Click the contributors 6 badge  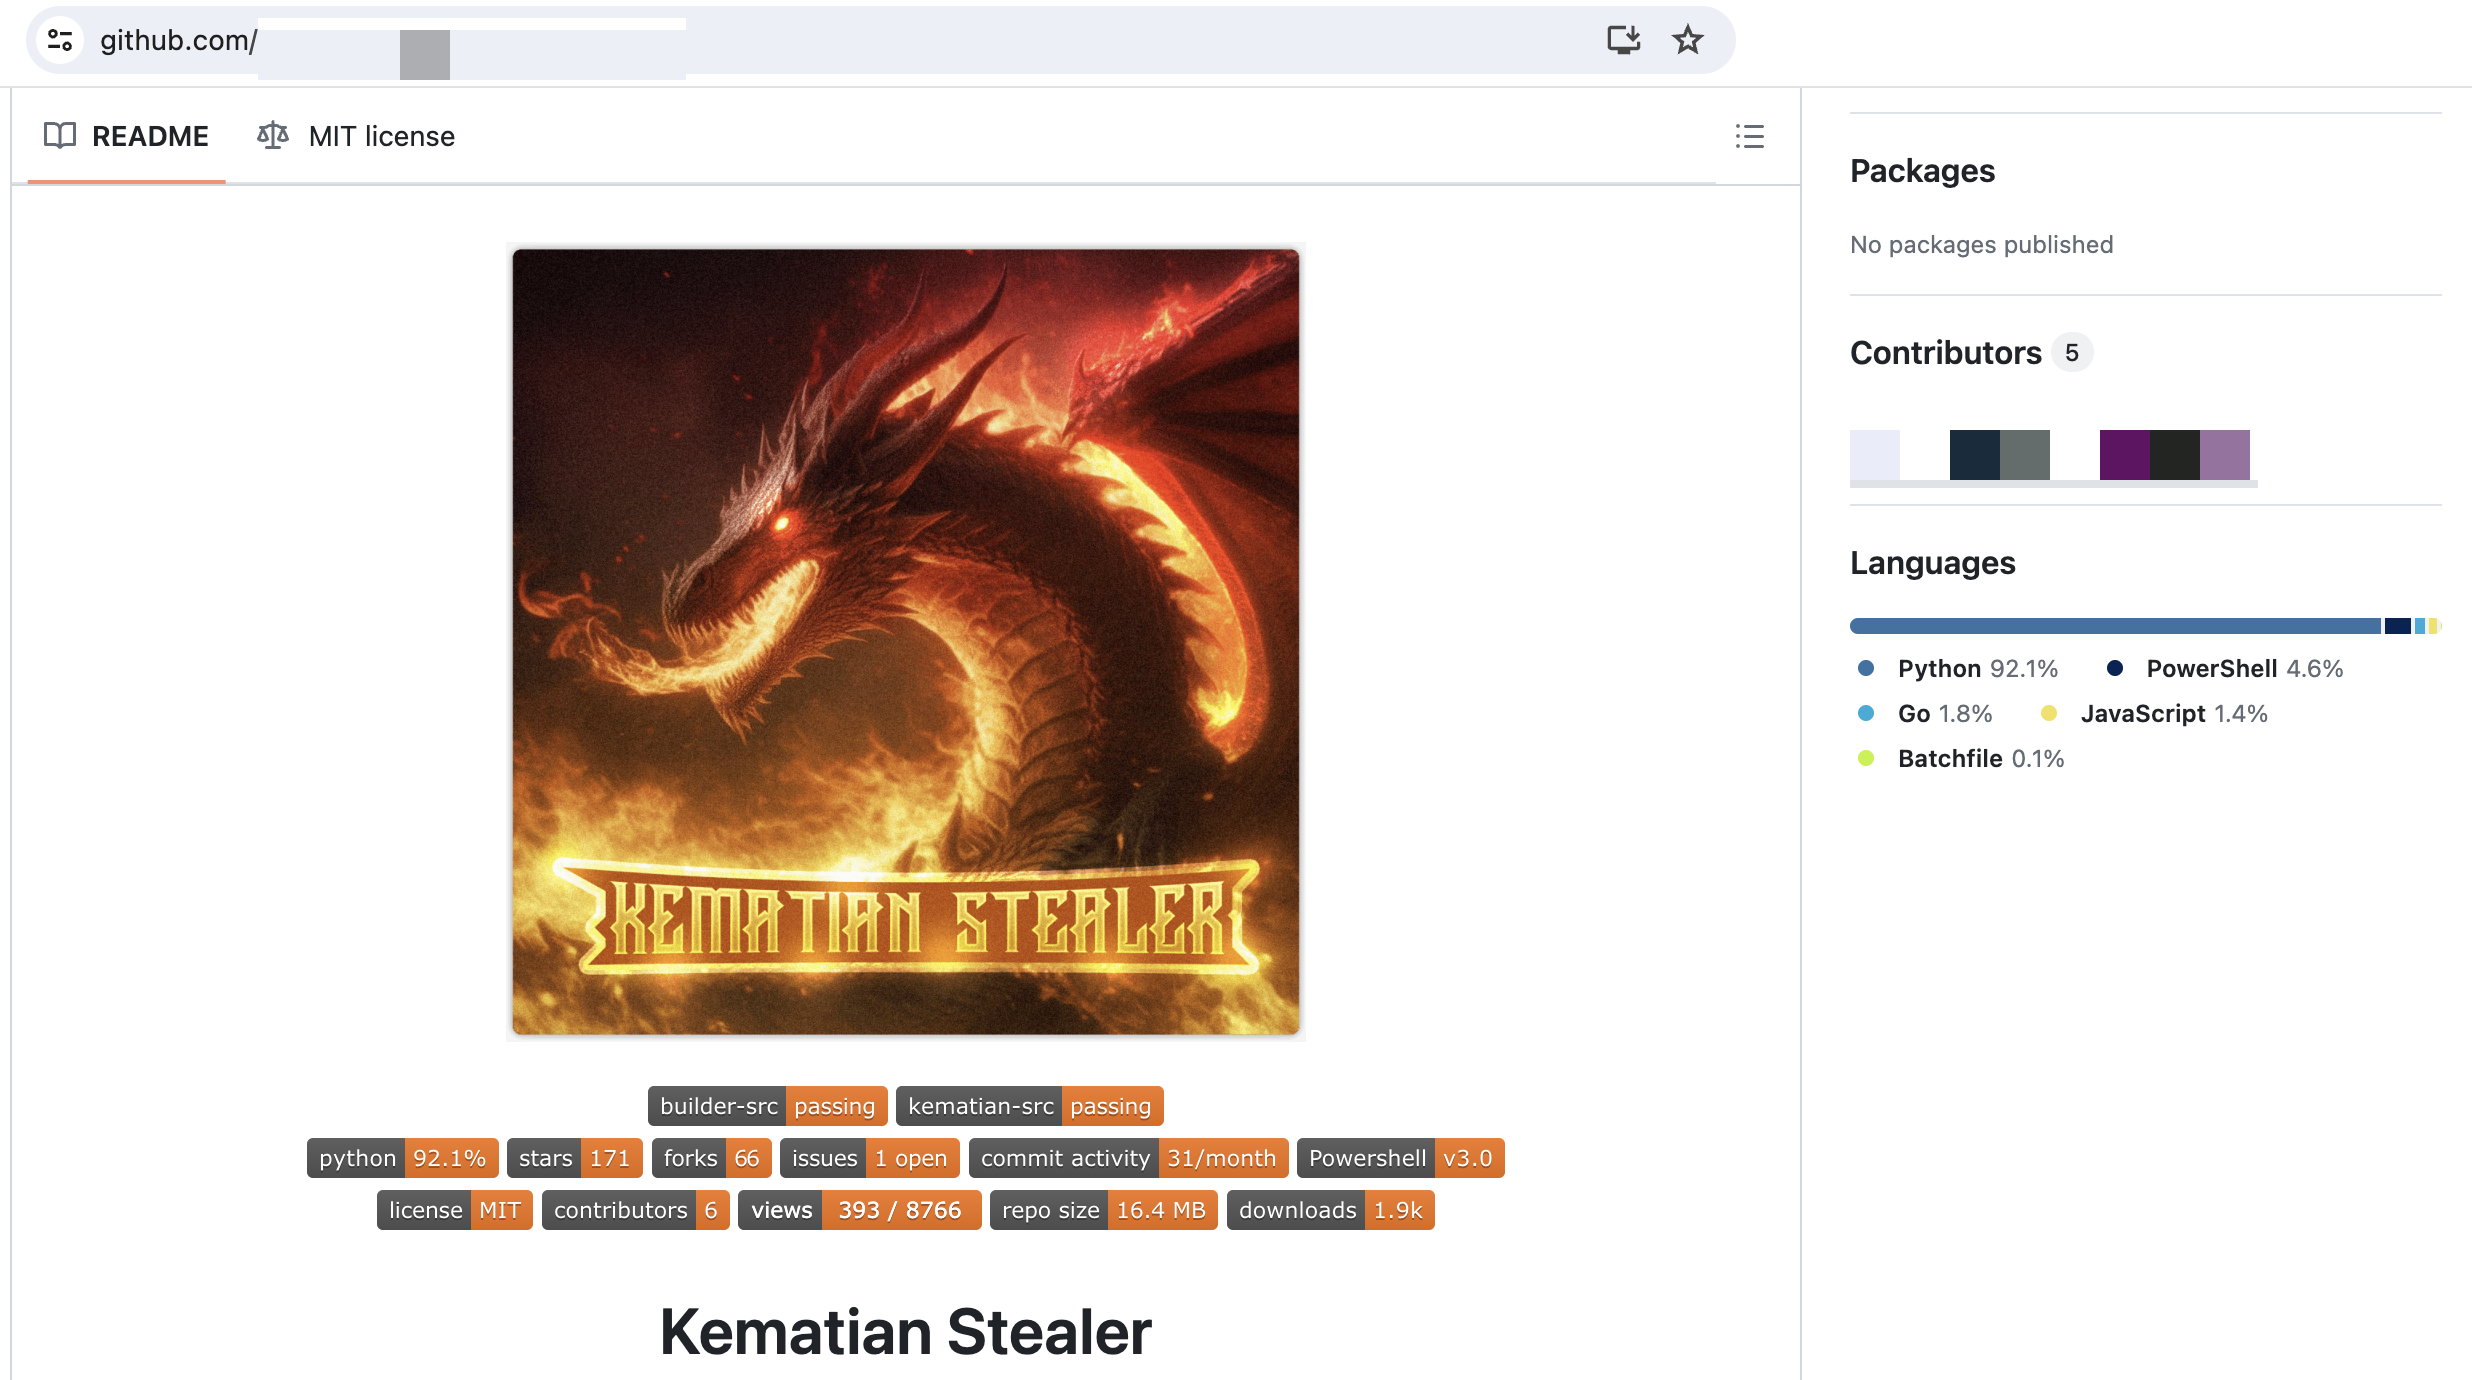click(x=636, y=1210)
